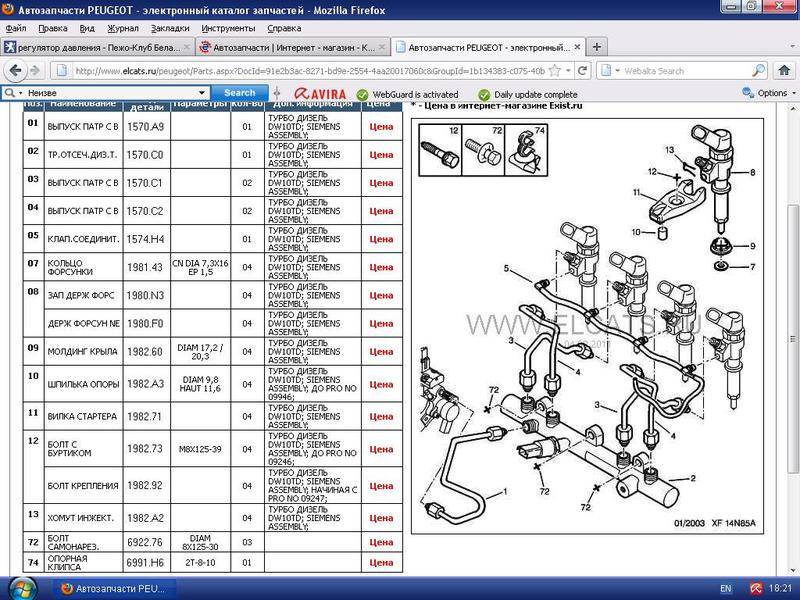Image resolution: width=800 pixels, height=600 pixels.
Task: Click Цена link for part 1982.60
Action: tap(381, 351)
